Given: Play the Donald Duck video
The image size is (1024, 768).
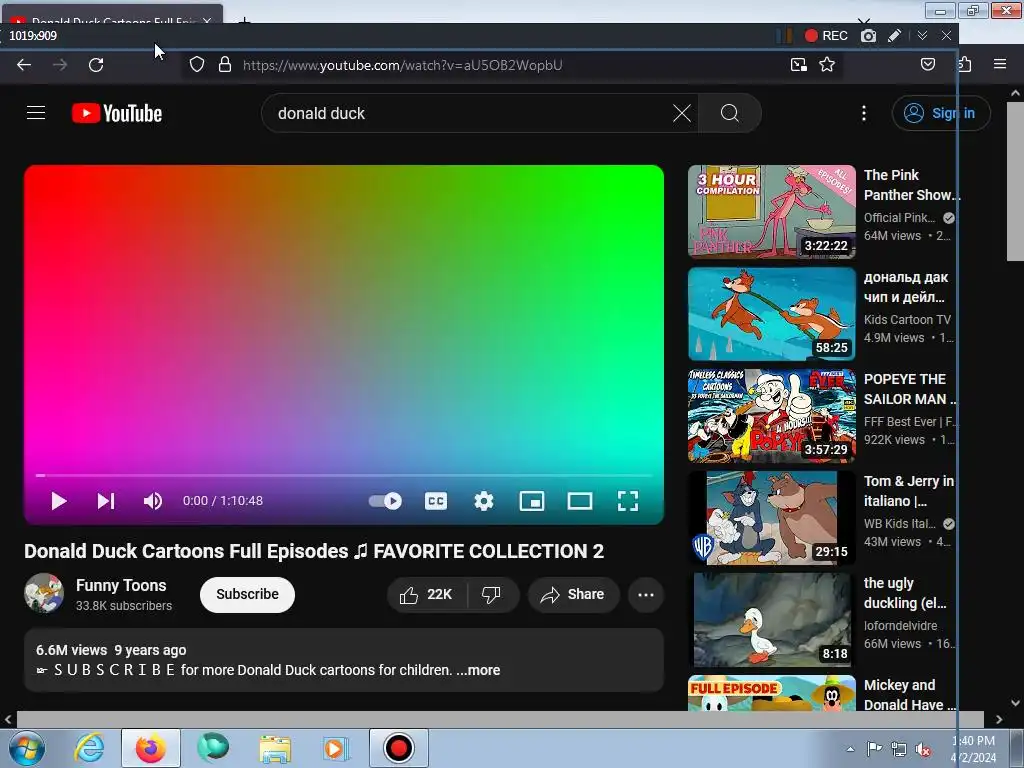Looking at the screenshot, I should (59, 501).
